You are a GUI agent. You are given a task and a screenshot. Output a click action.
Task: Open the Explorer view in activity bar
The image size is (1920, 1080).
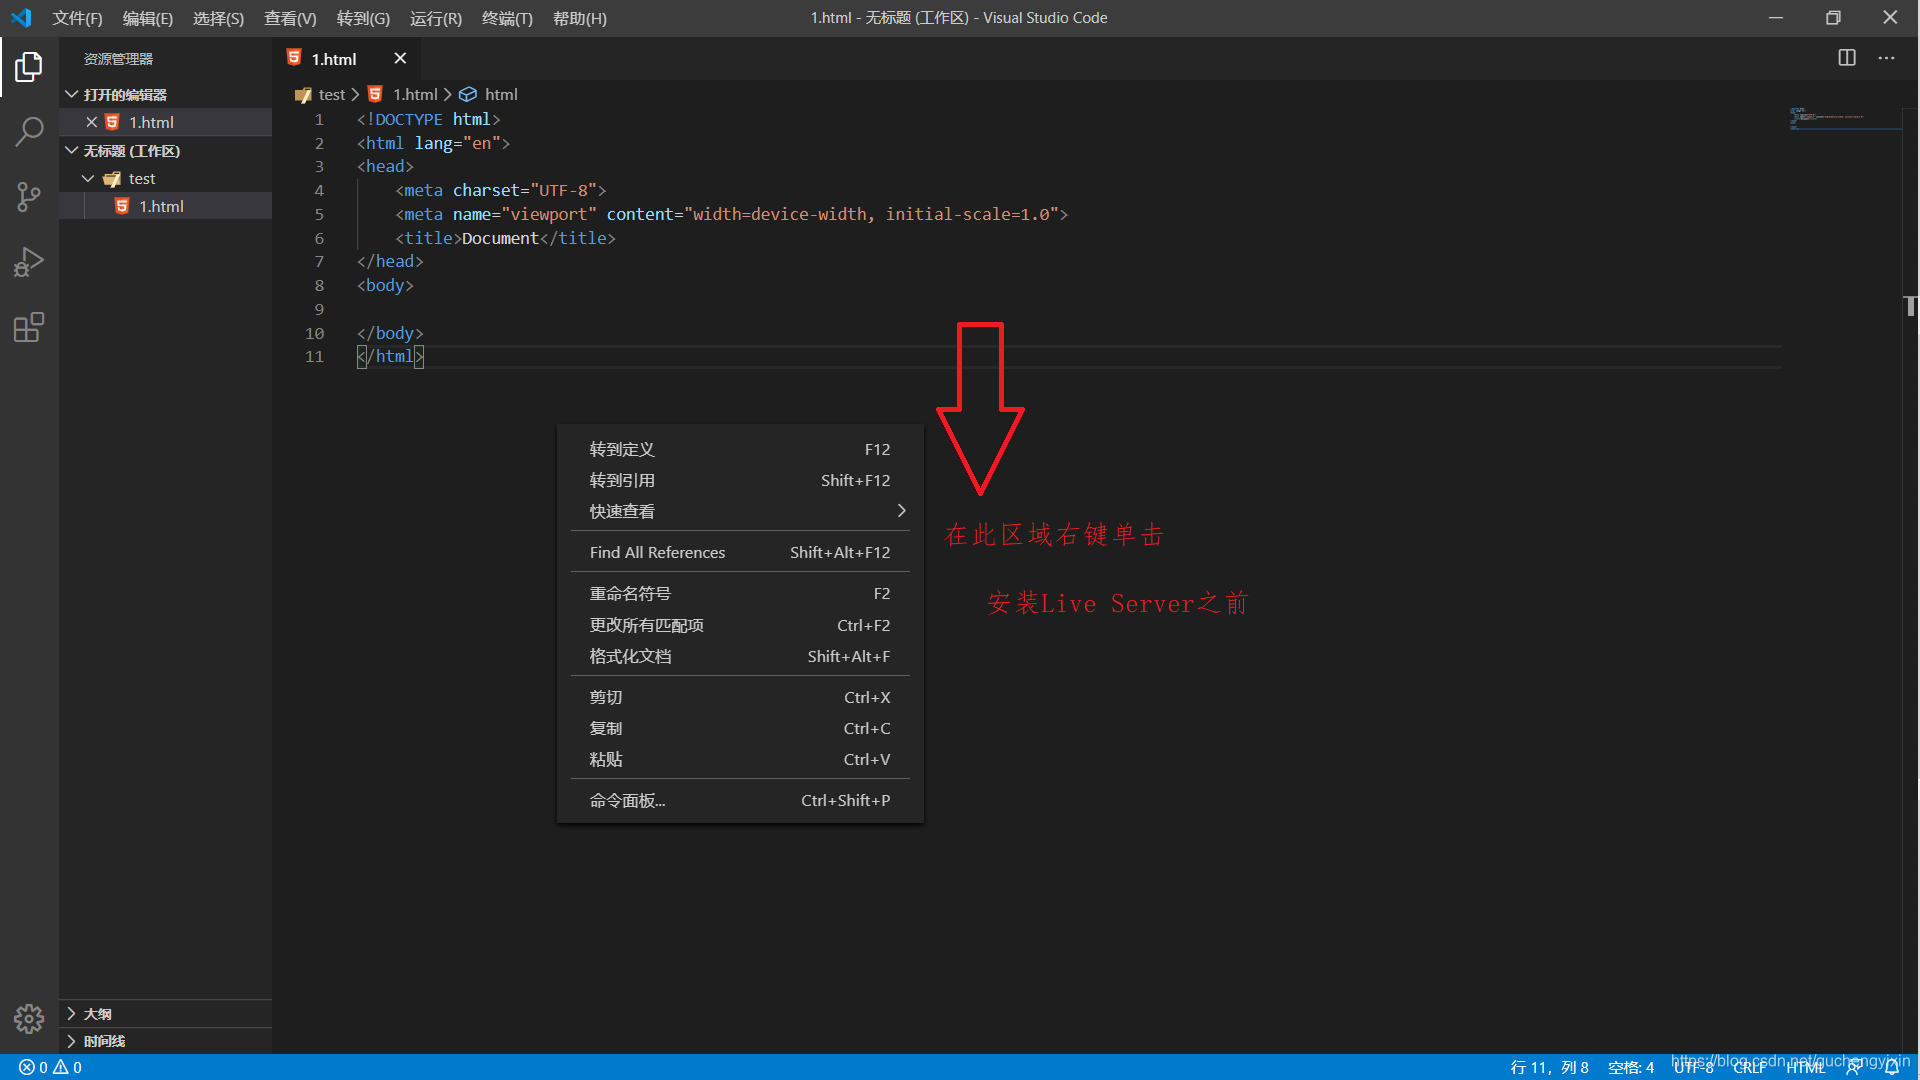point(29,67)
